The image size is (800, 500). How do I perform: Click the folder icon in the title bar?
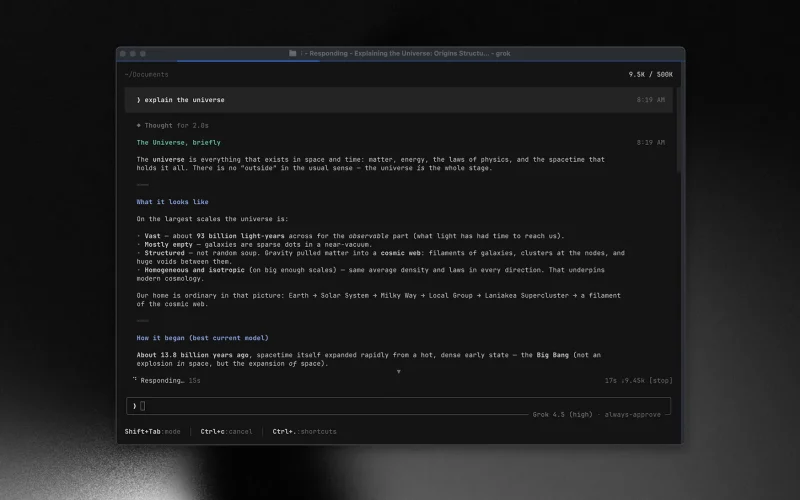pos(292,53)
